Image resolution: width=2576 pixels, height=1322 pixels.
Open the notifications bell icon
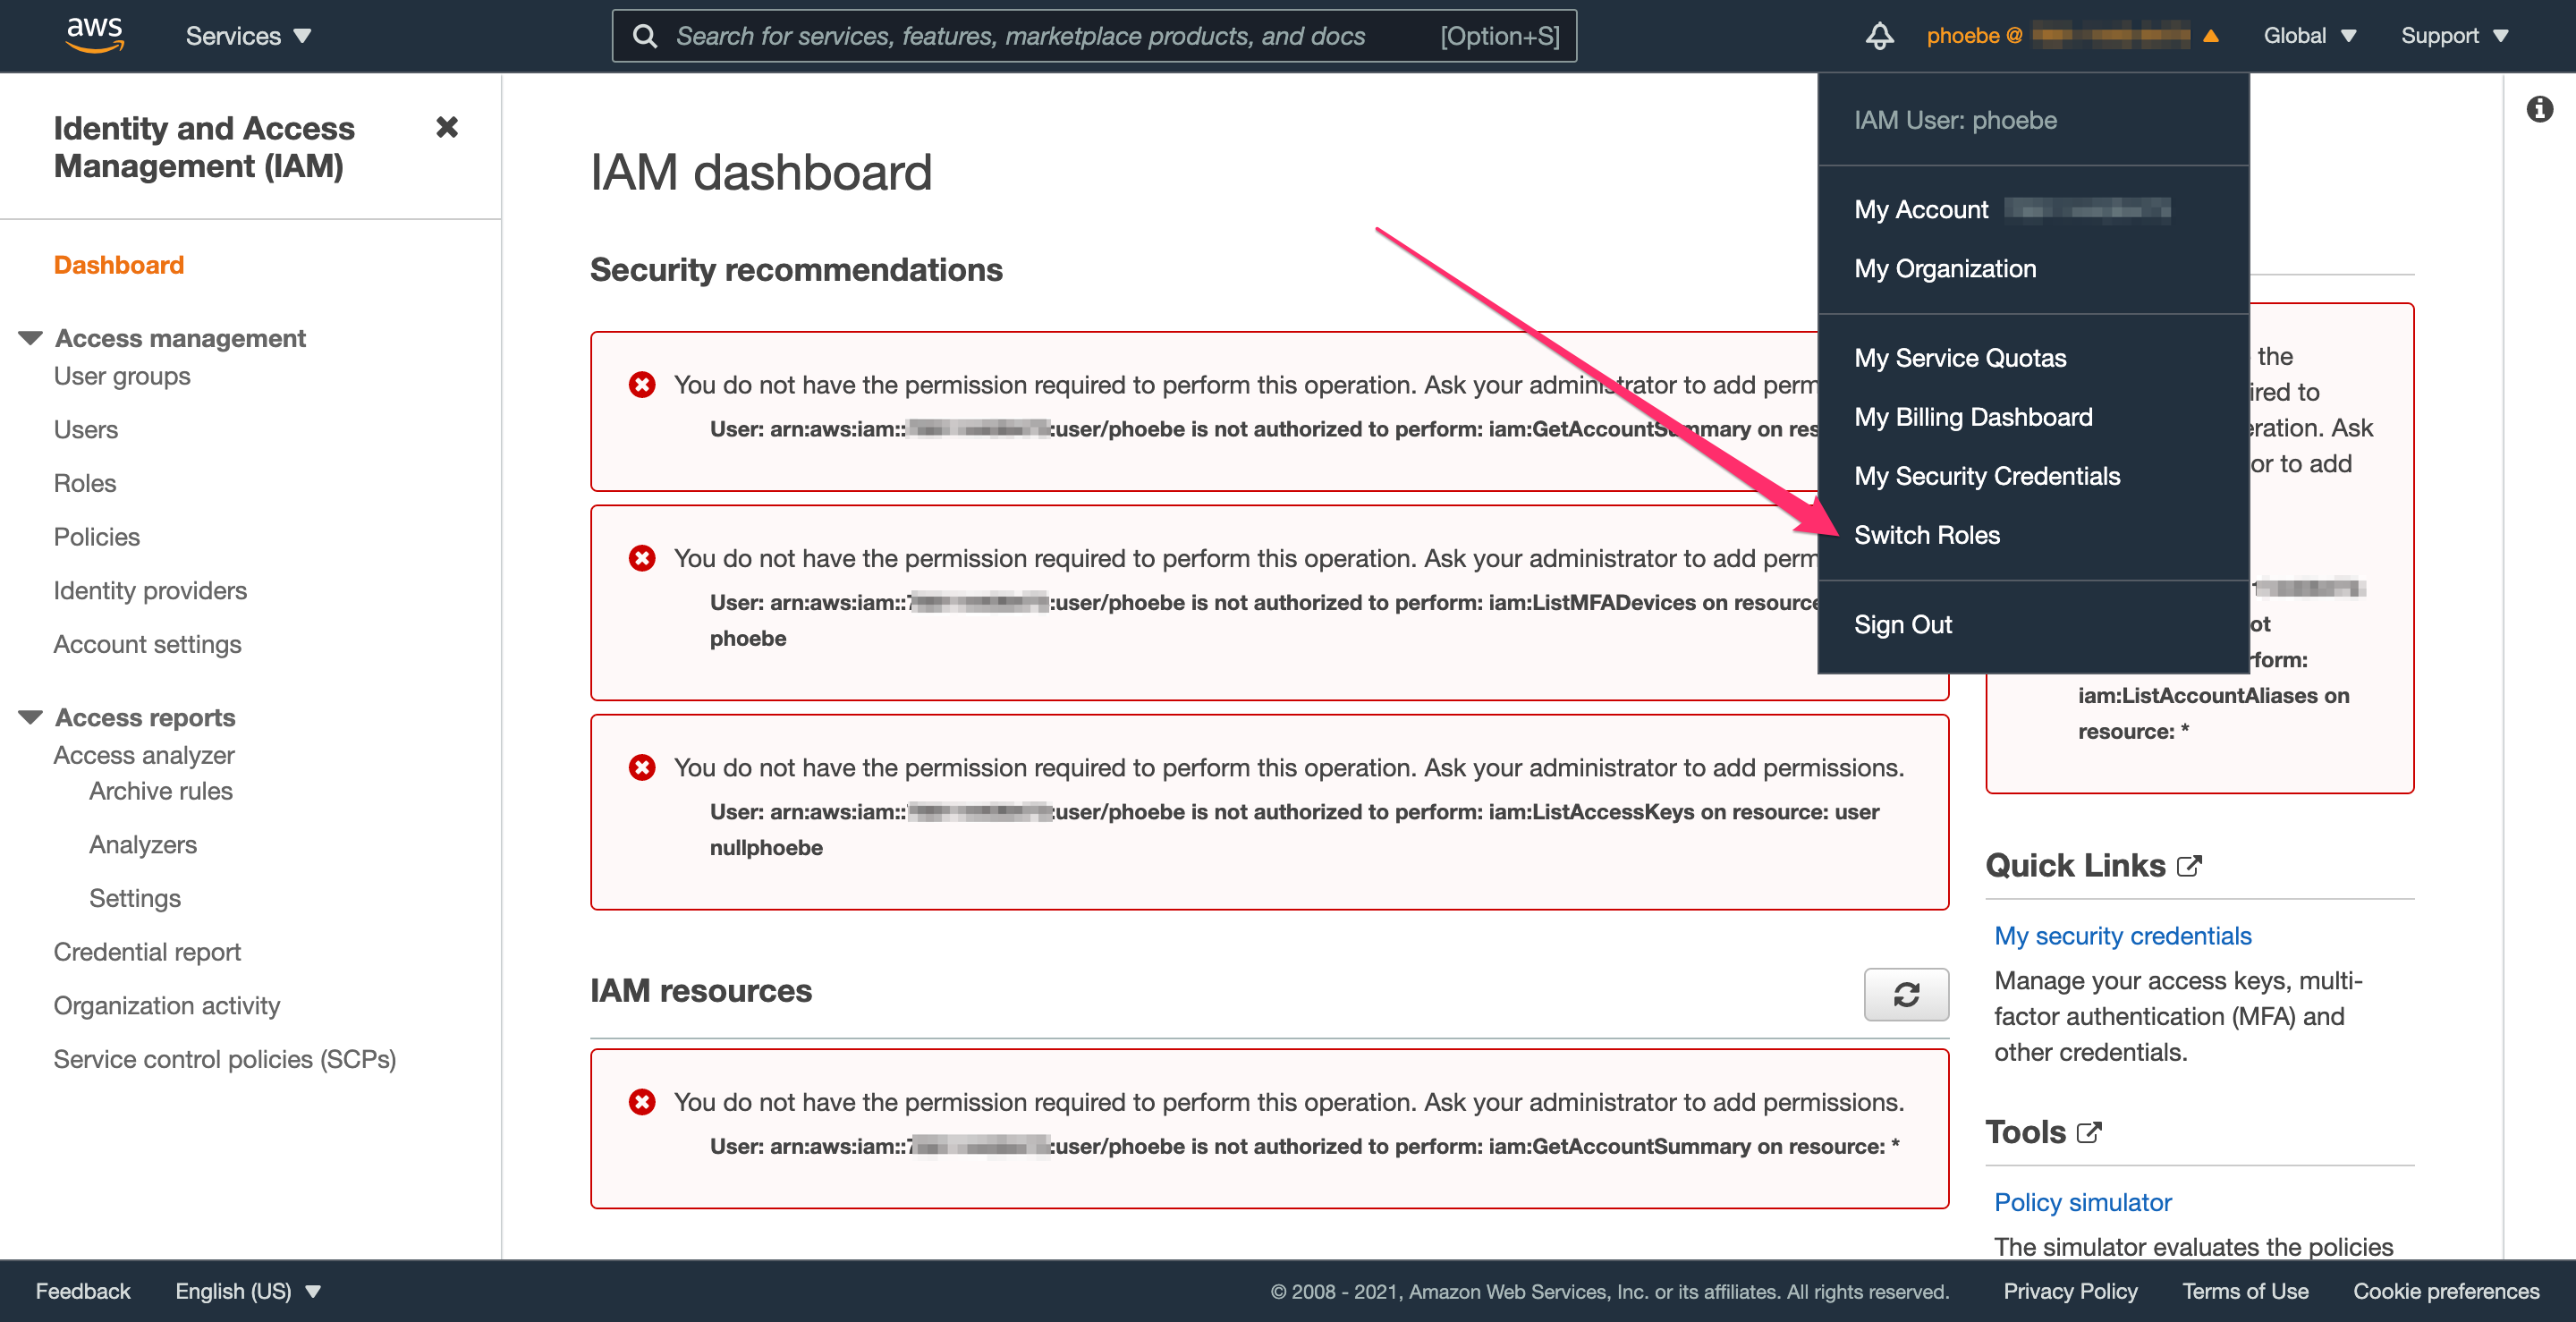1879,36
